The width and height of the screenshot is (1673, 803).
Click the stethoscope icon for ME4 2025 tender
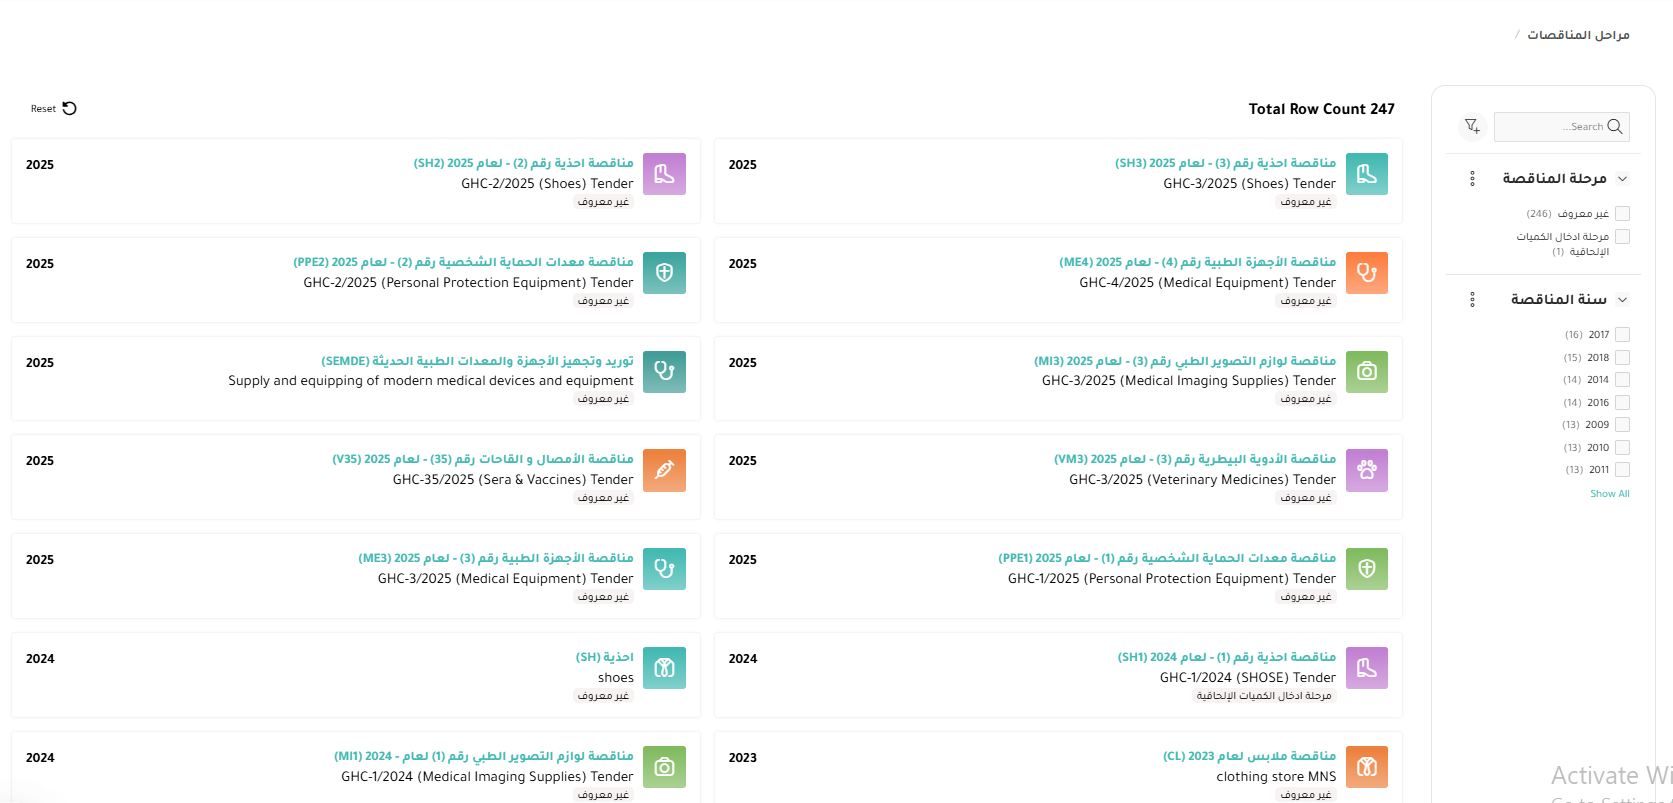(x=1366, y=273)
